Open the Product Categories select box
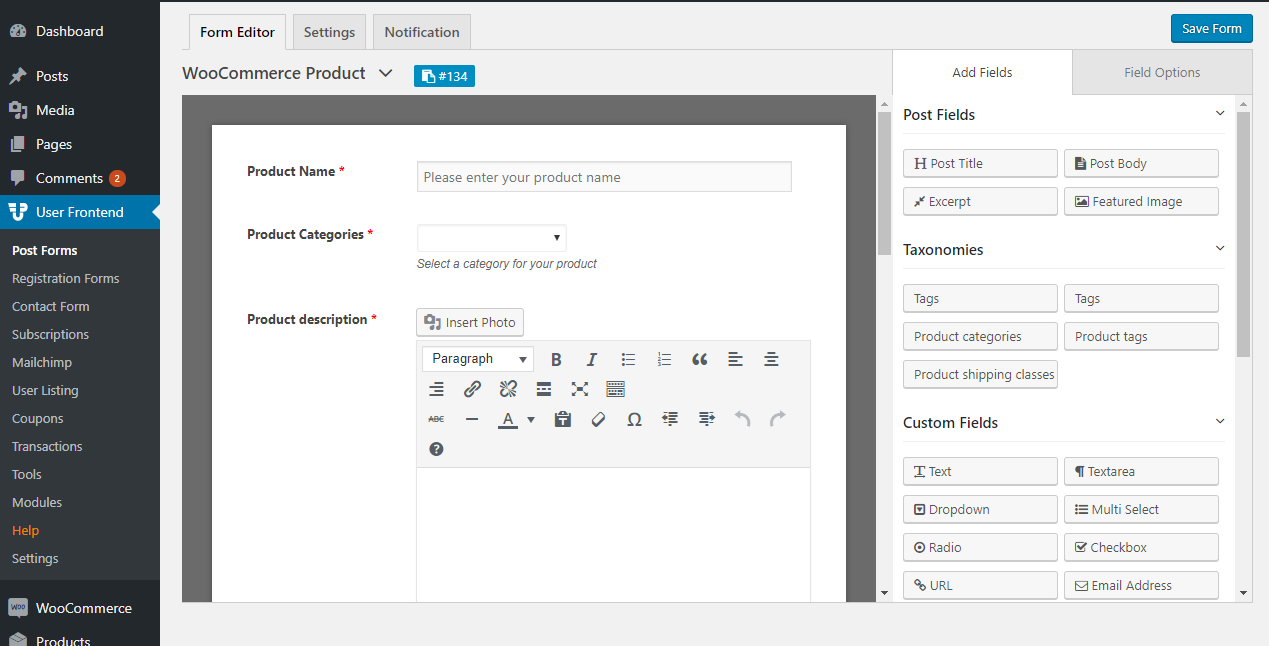The image size is (1269, 646). 491,238
